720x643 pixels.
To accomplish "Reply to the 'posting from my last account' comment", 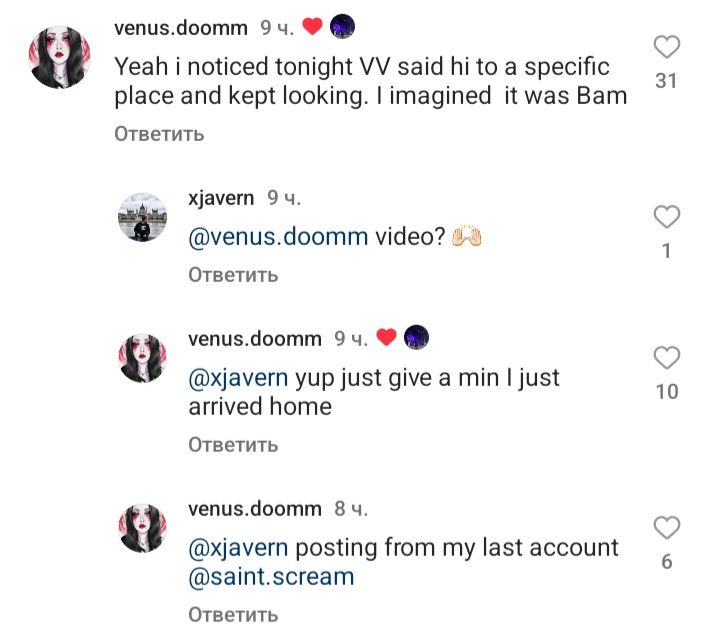I will (x=233, y=615).
